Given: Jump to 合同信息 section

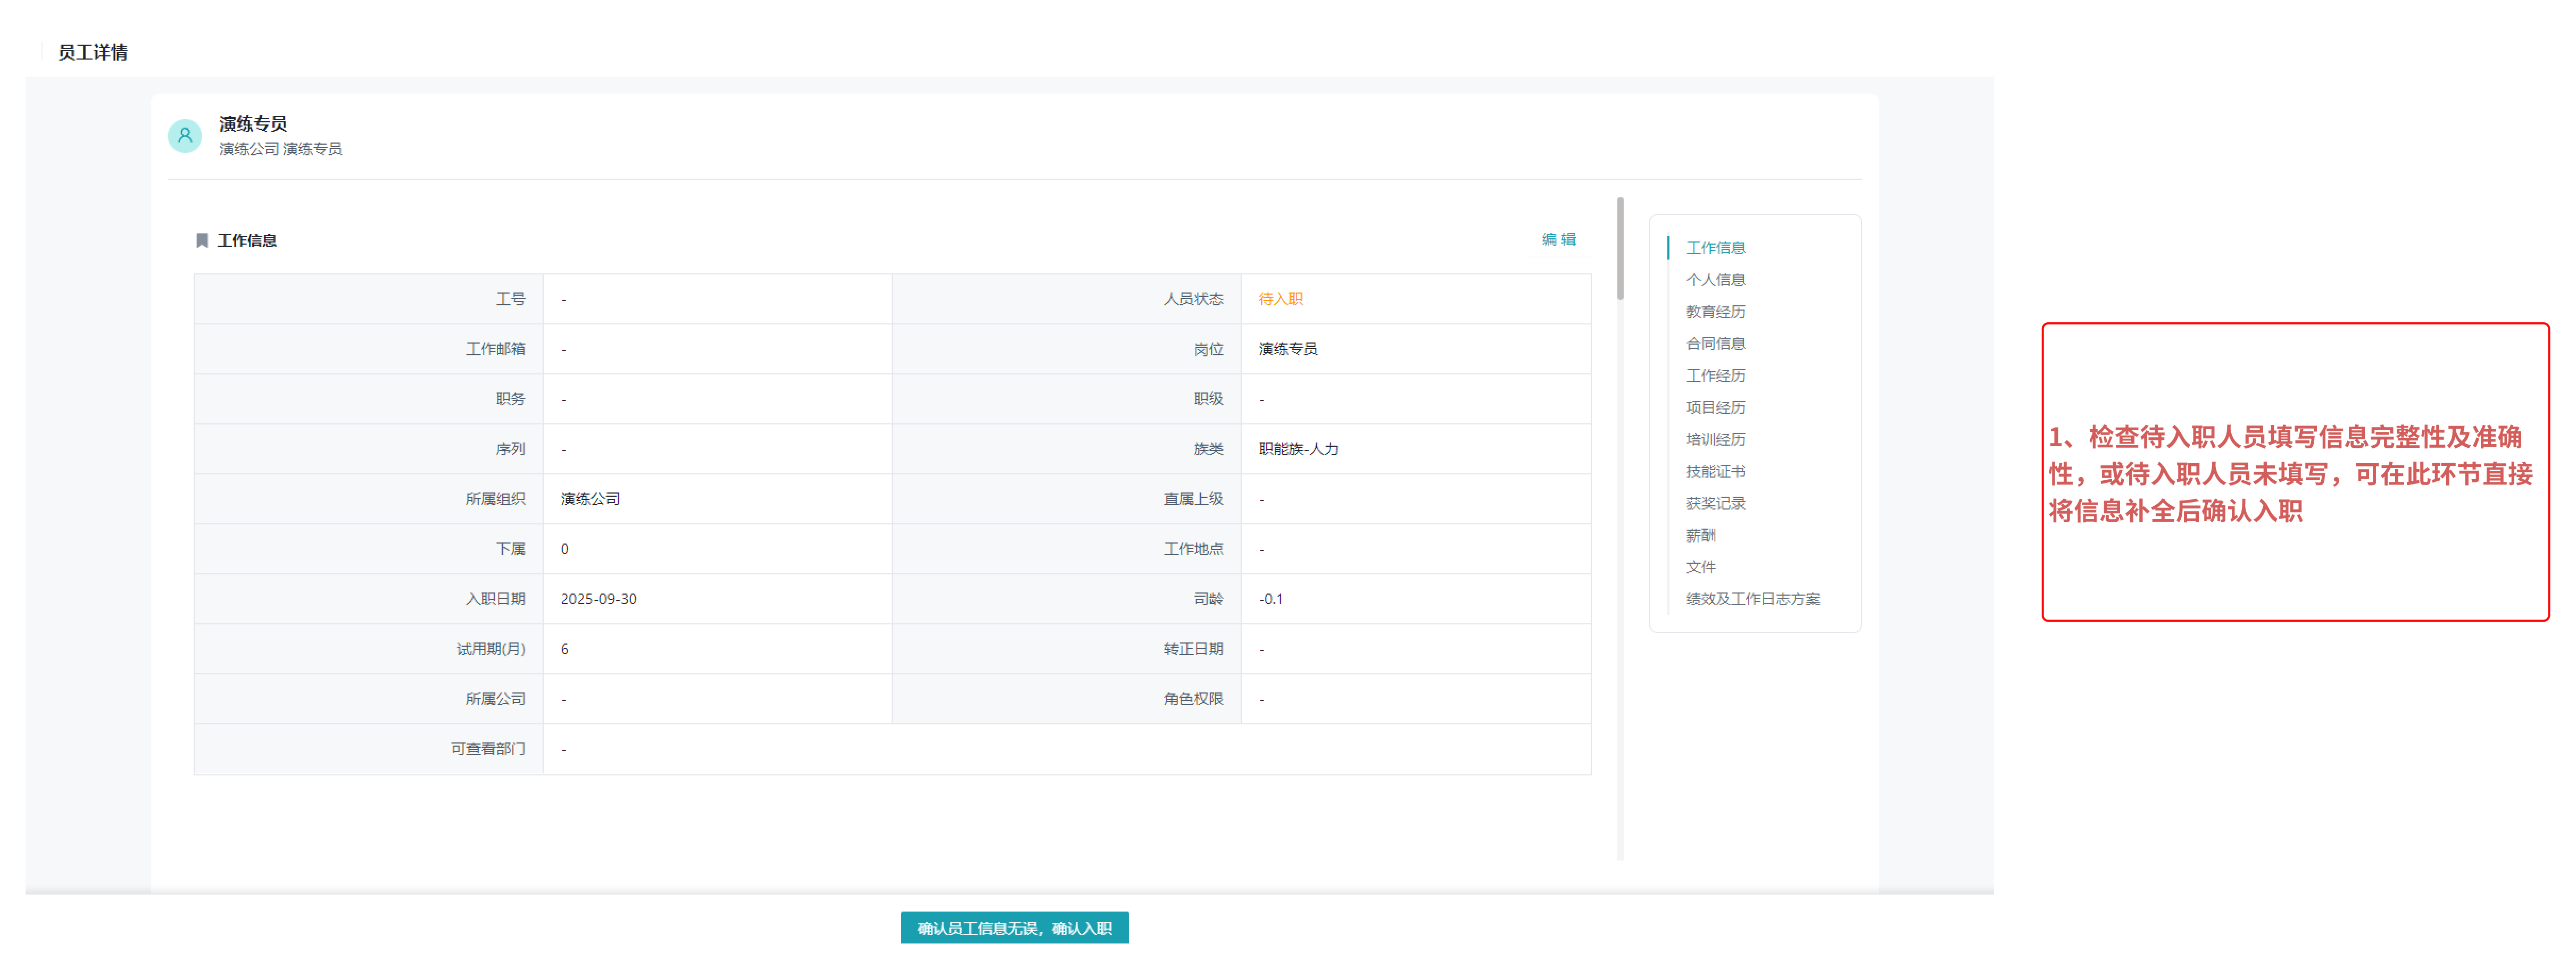Looking at the screenshot, I should pos(1715,343).
